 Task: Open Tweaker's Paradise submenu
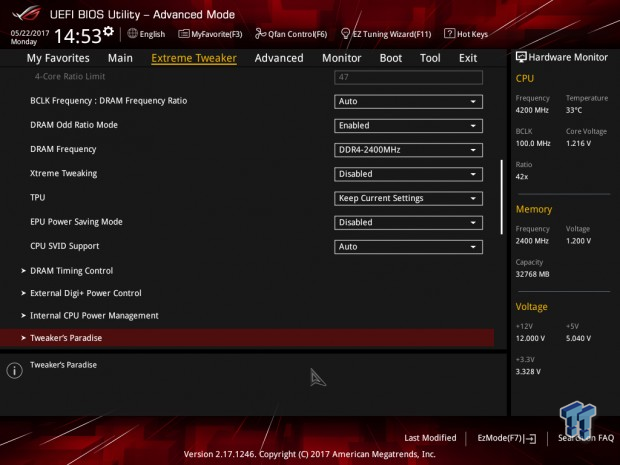point(247,338)
